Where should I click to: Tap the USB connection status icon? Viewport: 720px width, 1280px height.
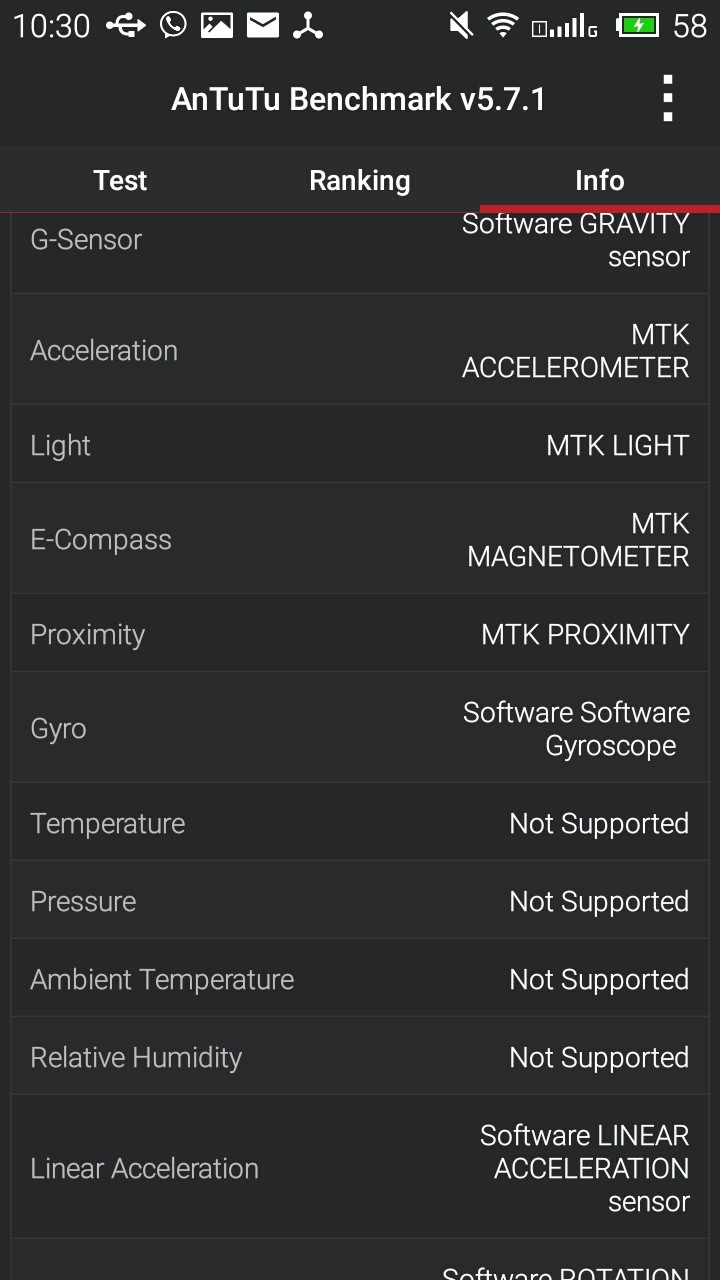tap(126, 25)
